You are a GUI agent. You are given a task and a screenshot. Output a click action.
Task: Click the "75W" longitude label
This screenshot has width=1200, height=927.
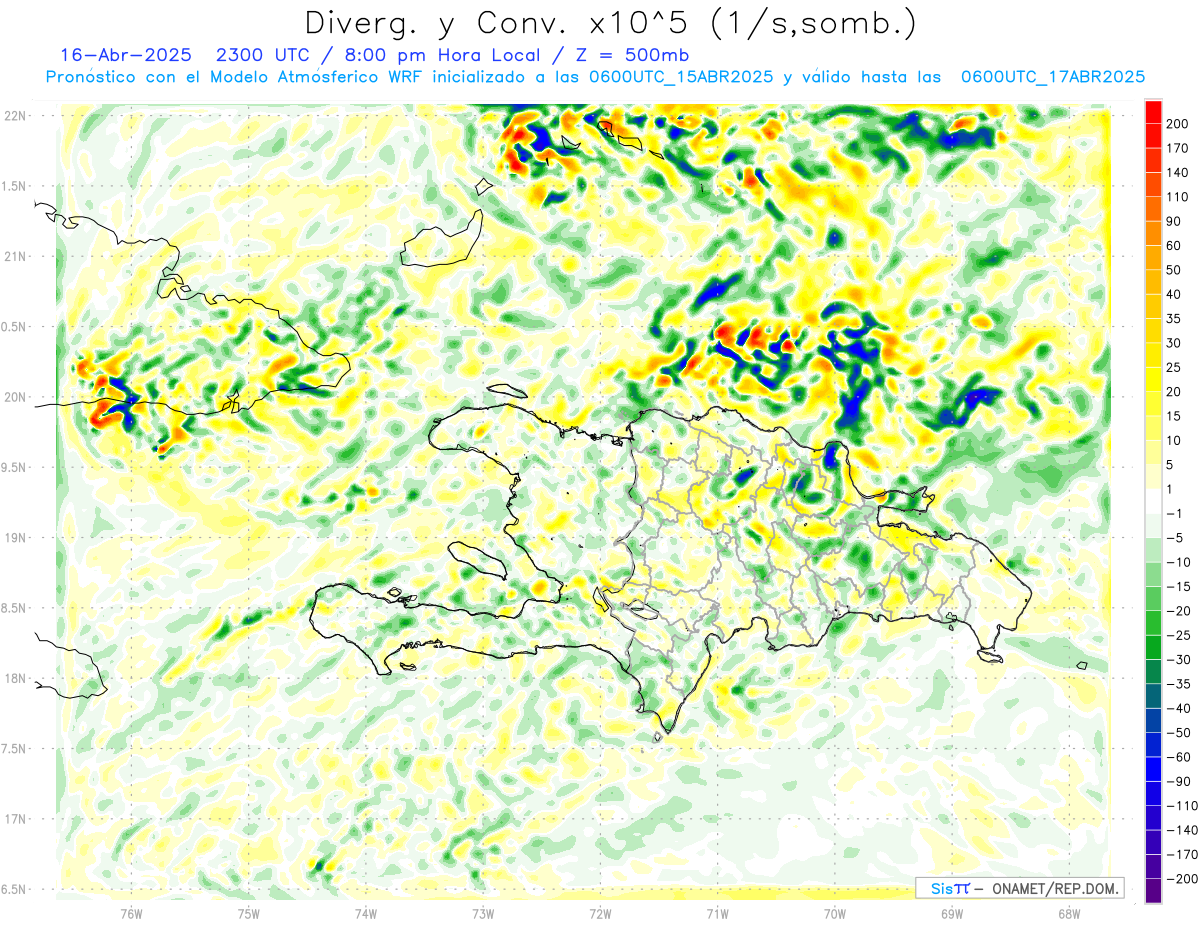click(248, 914)
